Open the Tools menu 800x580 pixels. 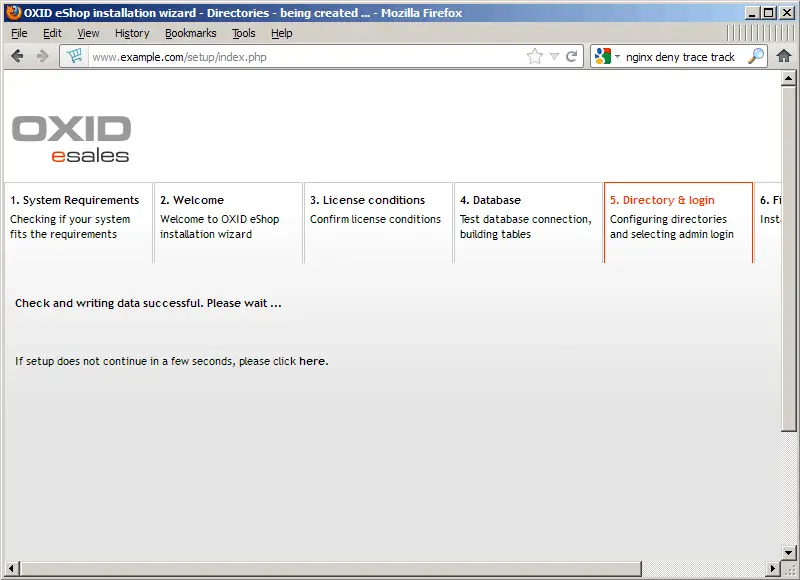(243, 33)
